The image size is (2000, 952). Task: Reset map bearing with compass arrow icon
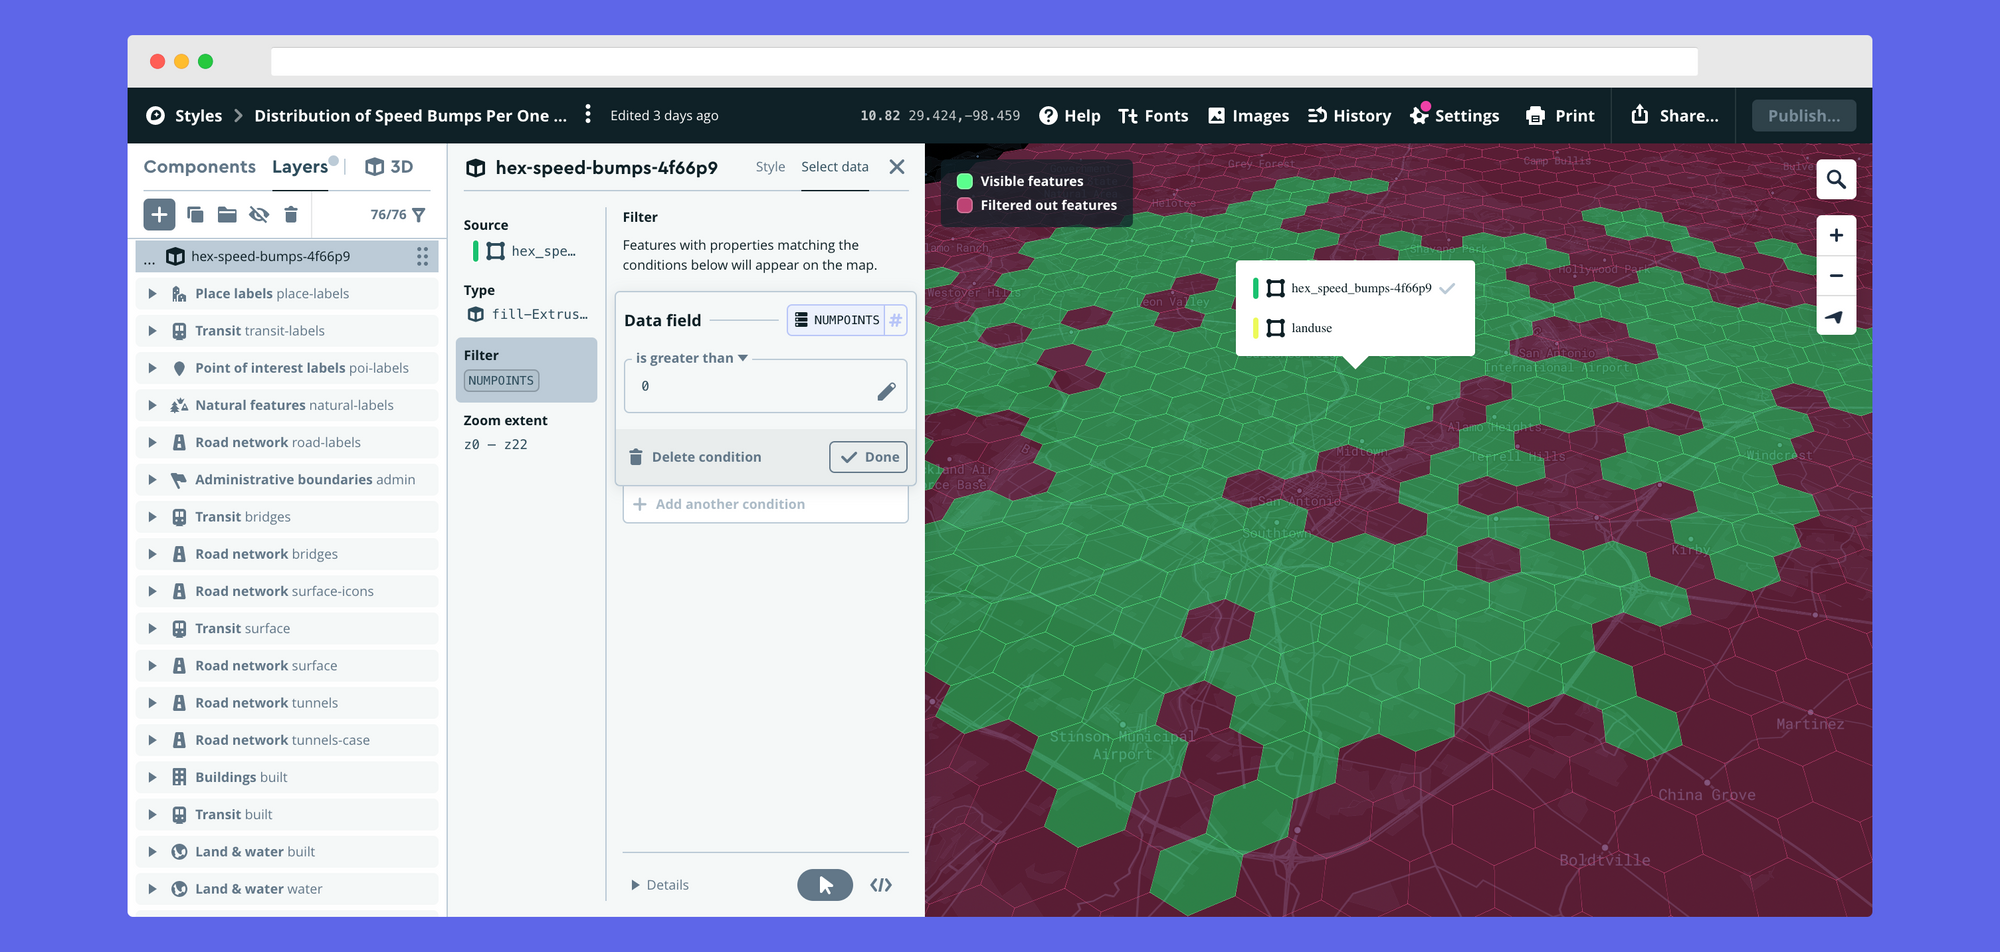pyautogui.click(x=1836, y=317)
